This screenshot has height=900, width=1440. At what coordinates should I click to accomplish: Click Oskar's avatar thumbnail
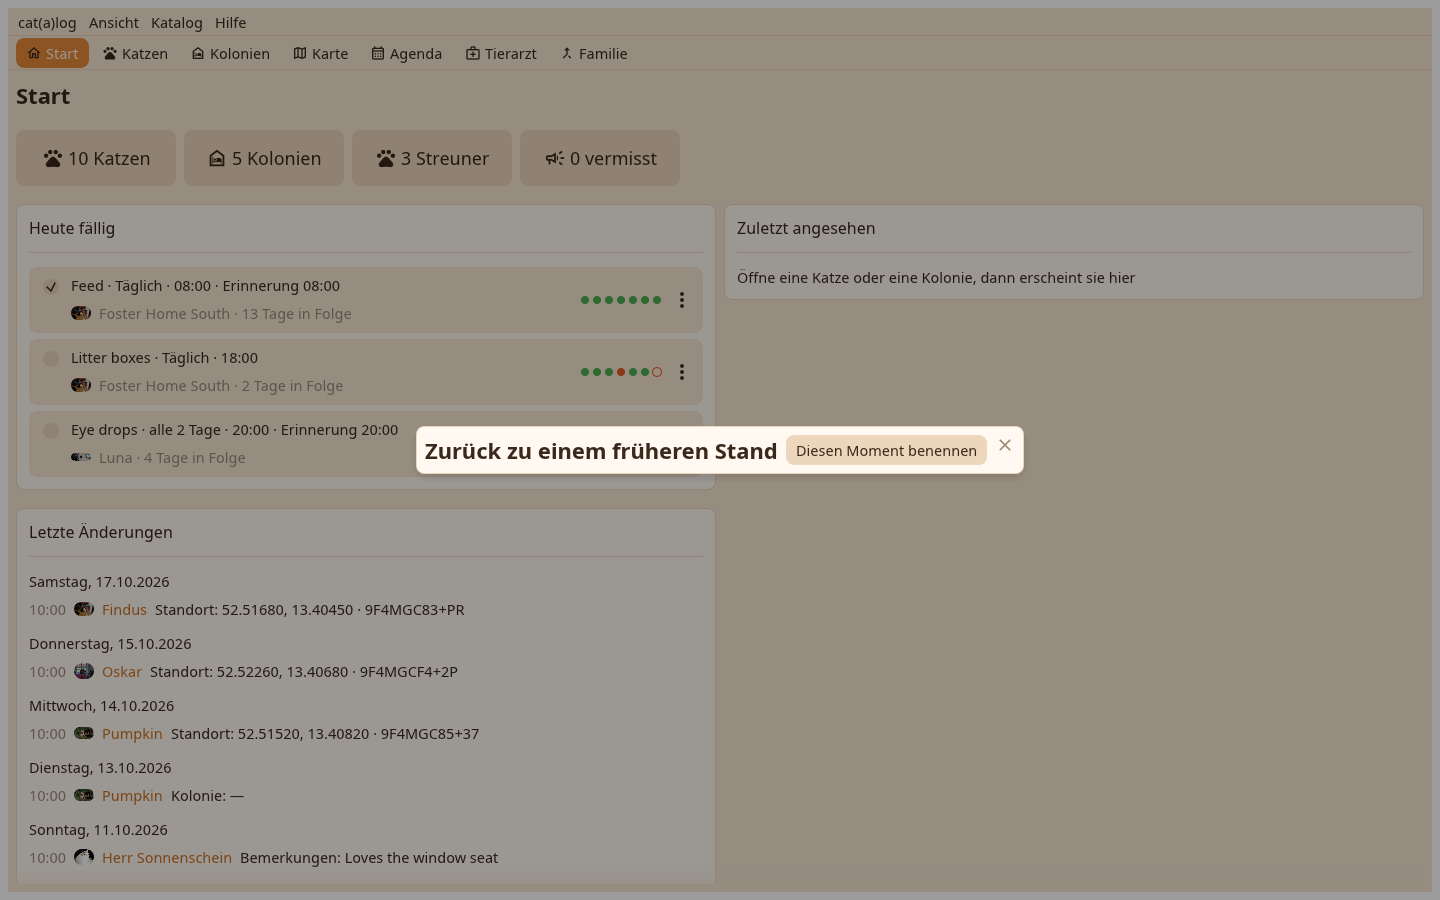click(84, 671)
